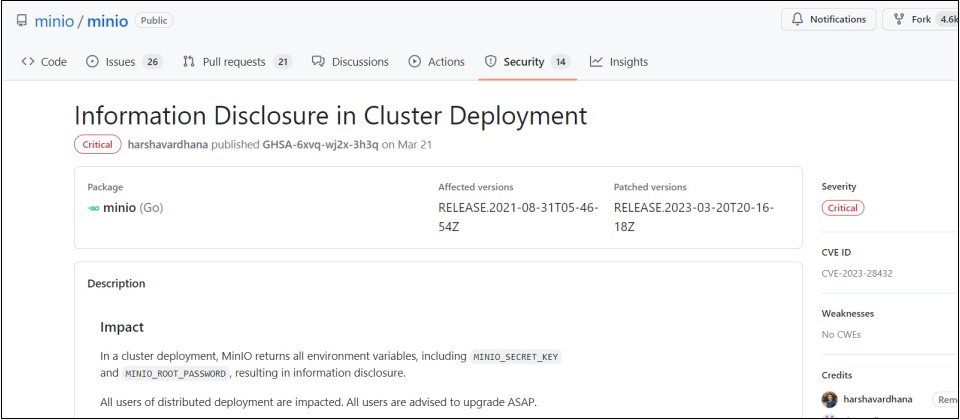Click the Issues count 26 badge
Viewport: 960px width, 420px height.
tap(152, 62)
